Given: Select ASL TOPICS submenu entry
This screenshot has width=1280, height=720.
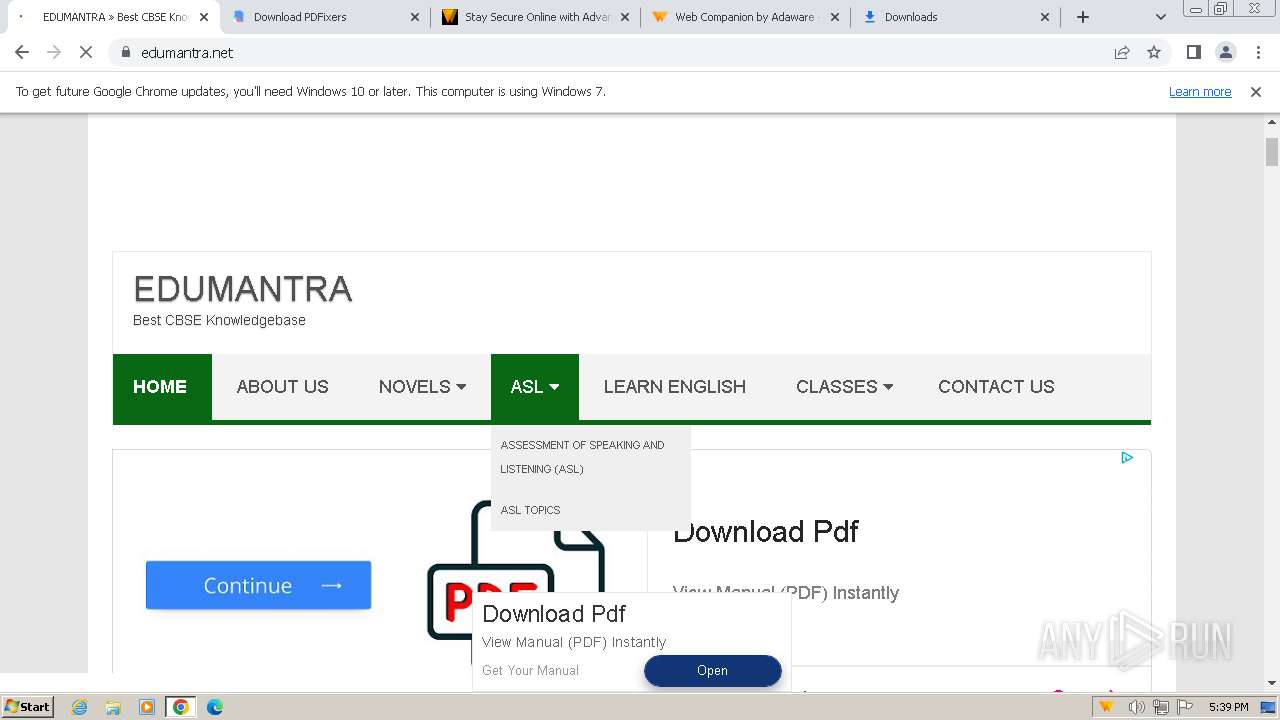Looking at the screenshot, I should tap(531, 510).
